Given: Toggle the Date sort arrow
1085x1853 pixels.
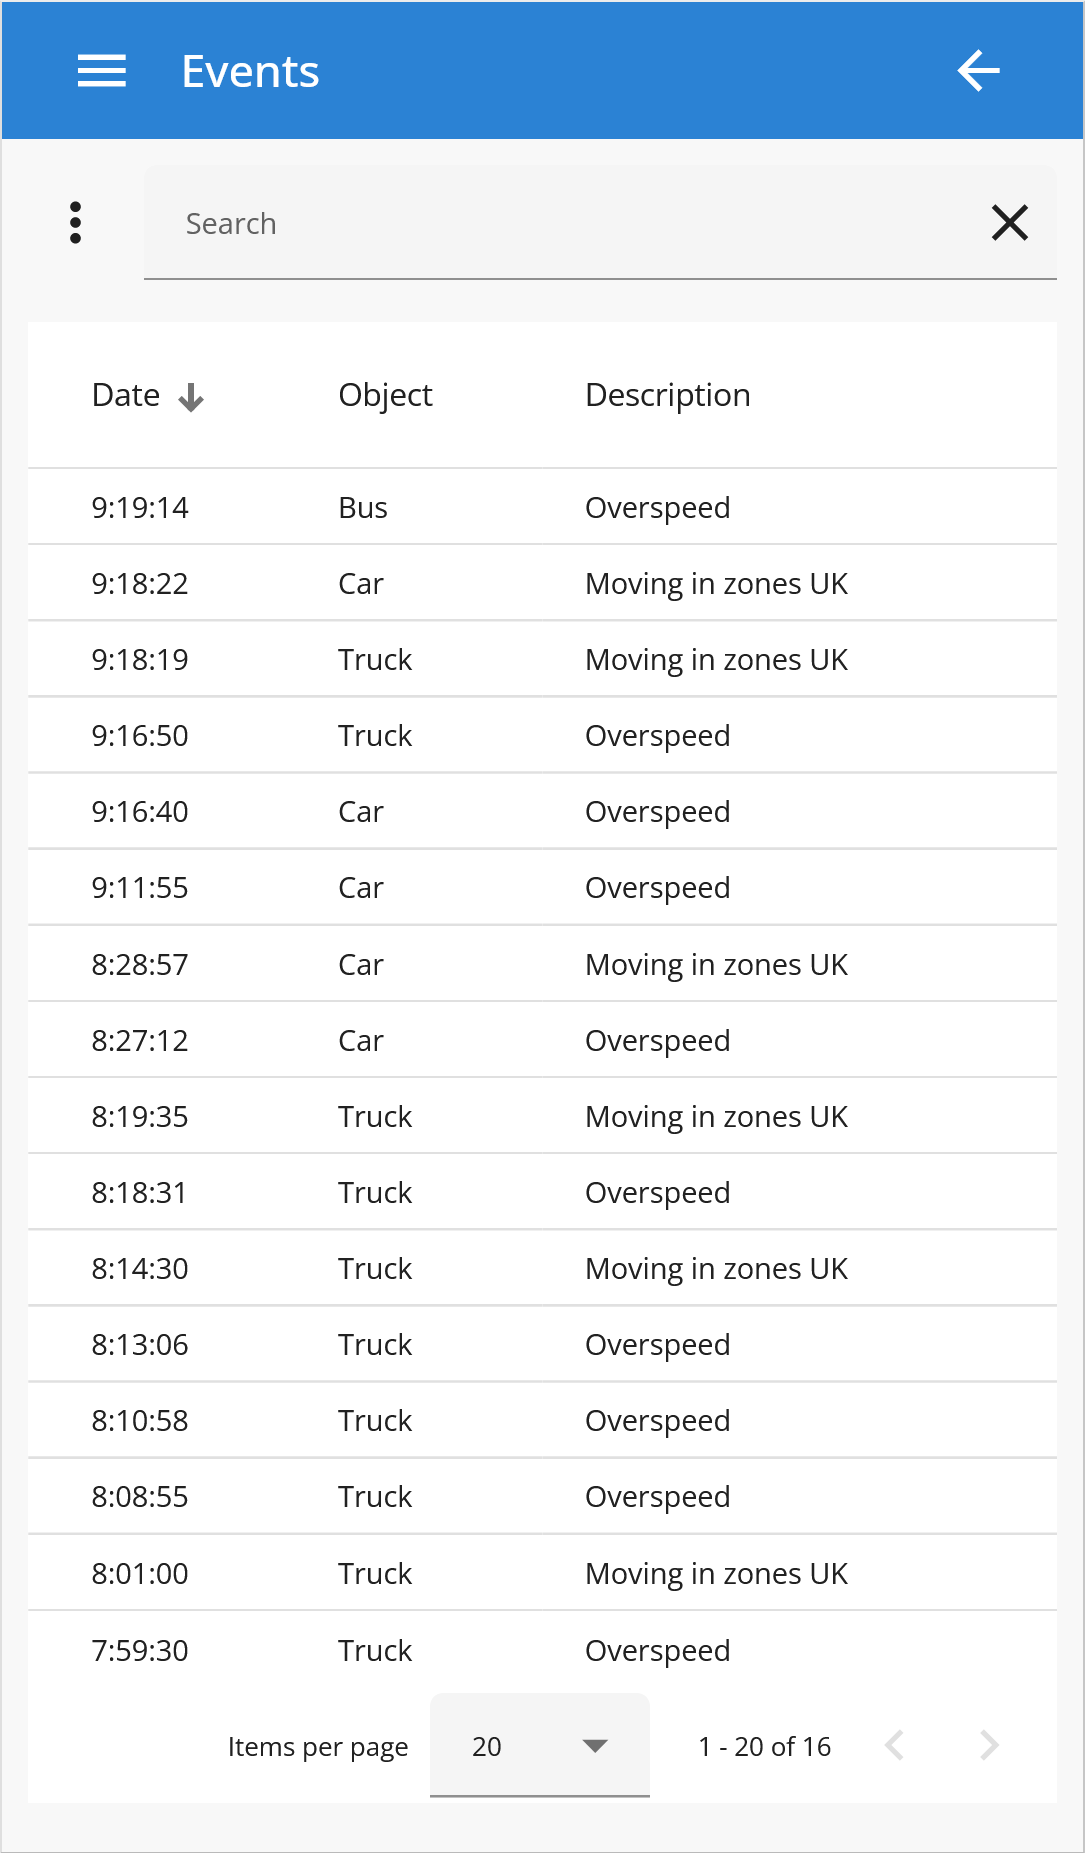Looking at the screenshot, I should [191, 397].
